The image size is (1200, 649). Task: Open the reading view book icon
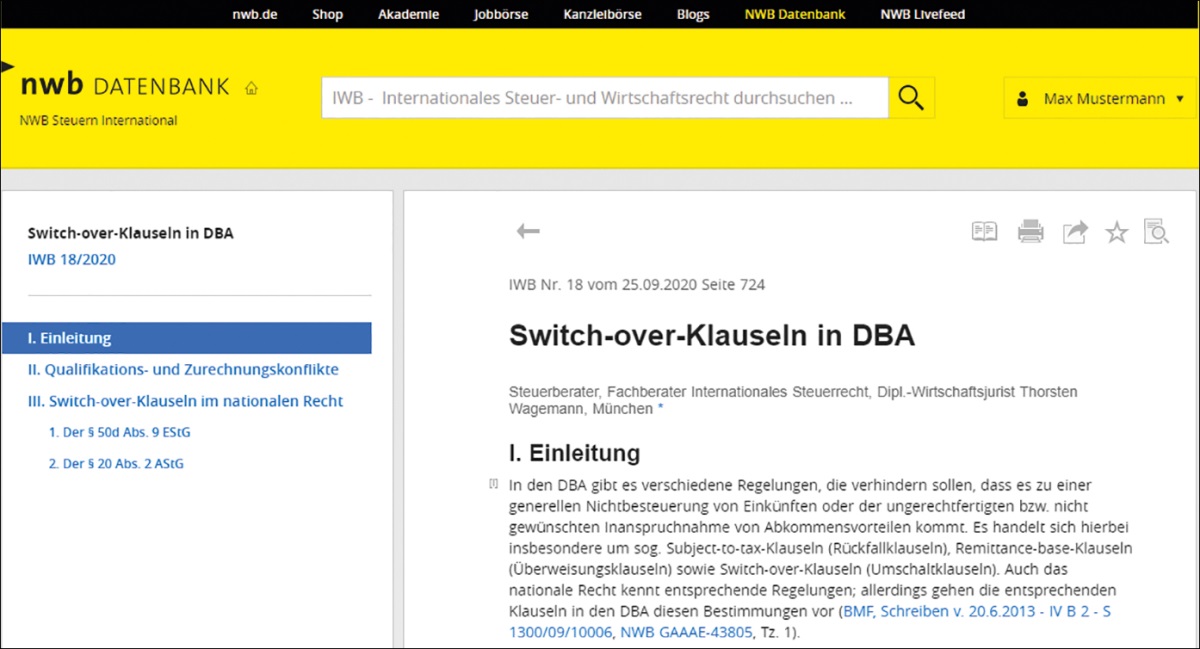[984, 232]
